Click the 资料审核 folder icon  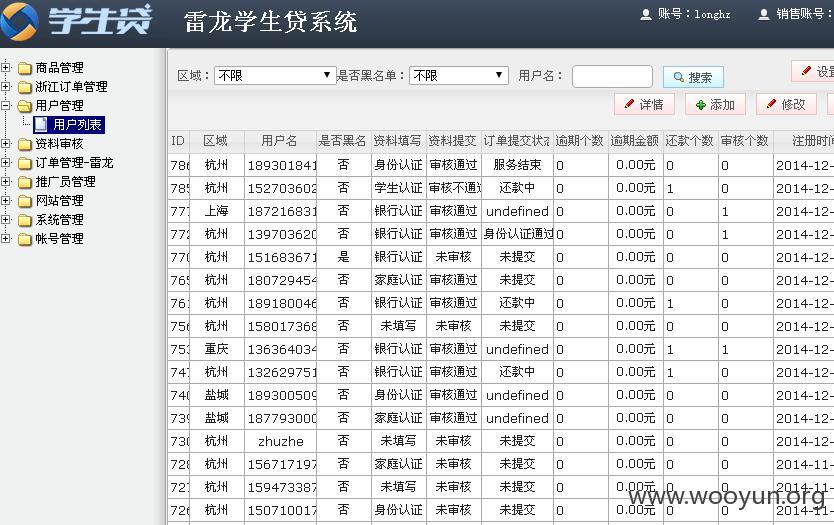click(24, 144)
